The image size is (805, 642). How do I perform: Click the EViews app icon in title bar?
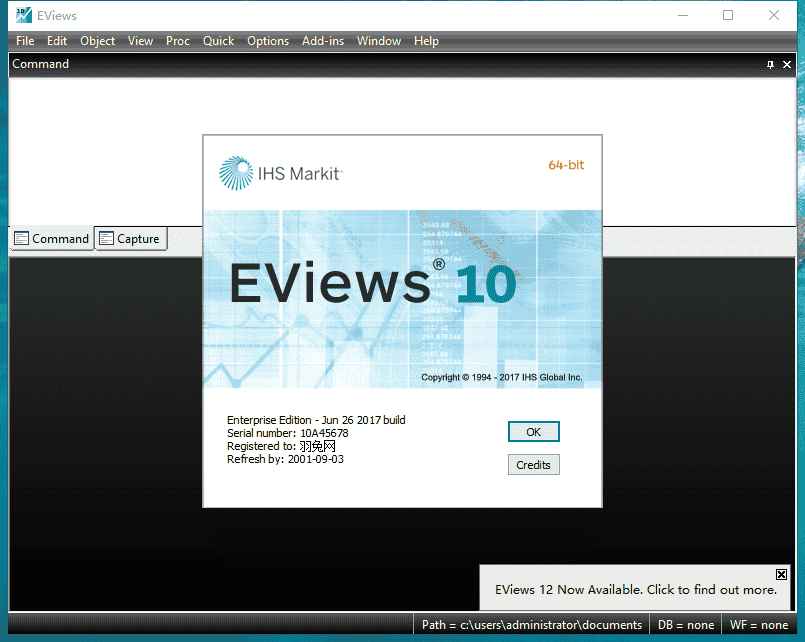point(22,15)
